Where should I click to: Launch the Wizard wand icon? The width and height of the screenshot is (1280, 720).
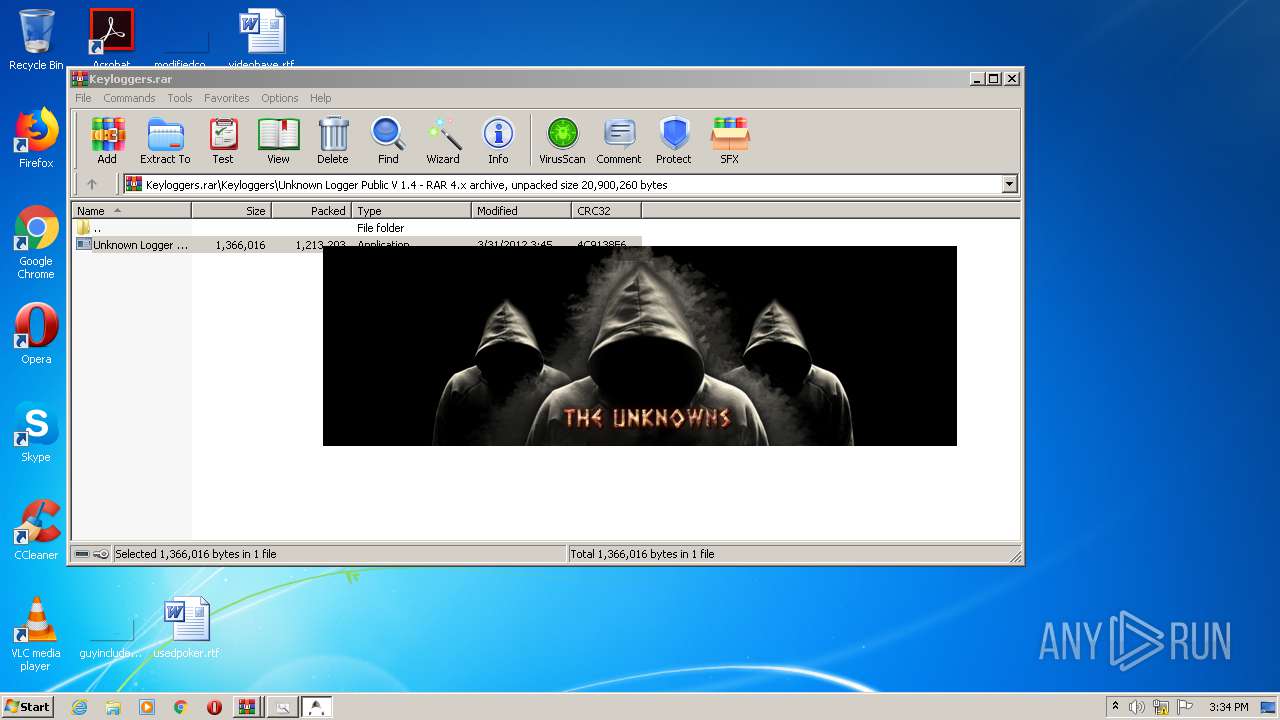[x=443, y=141]
